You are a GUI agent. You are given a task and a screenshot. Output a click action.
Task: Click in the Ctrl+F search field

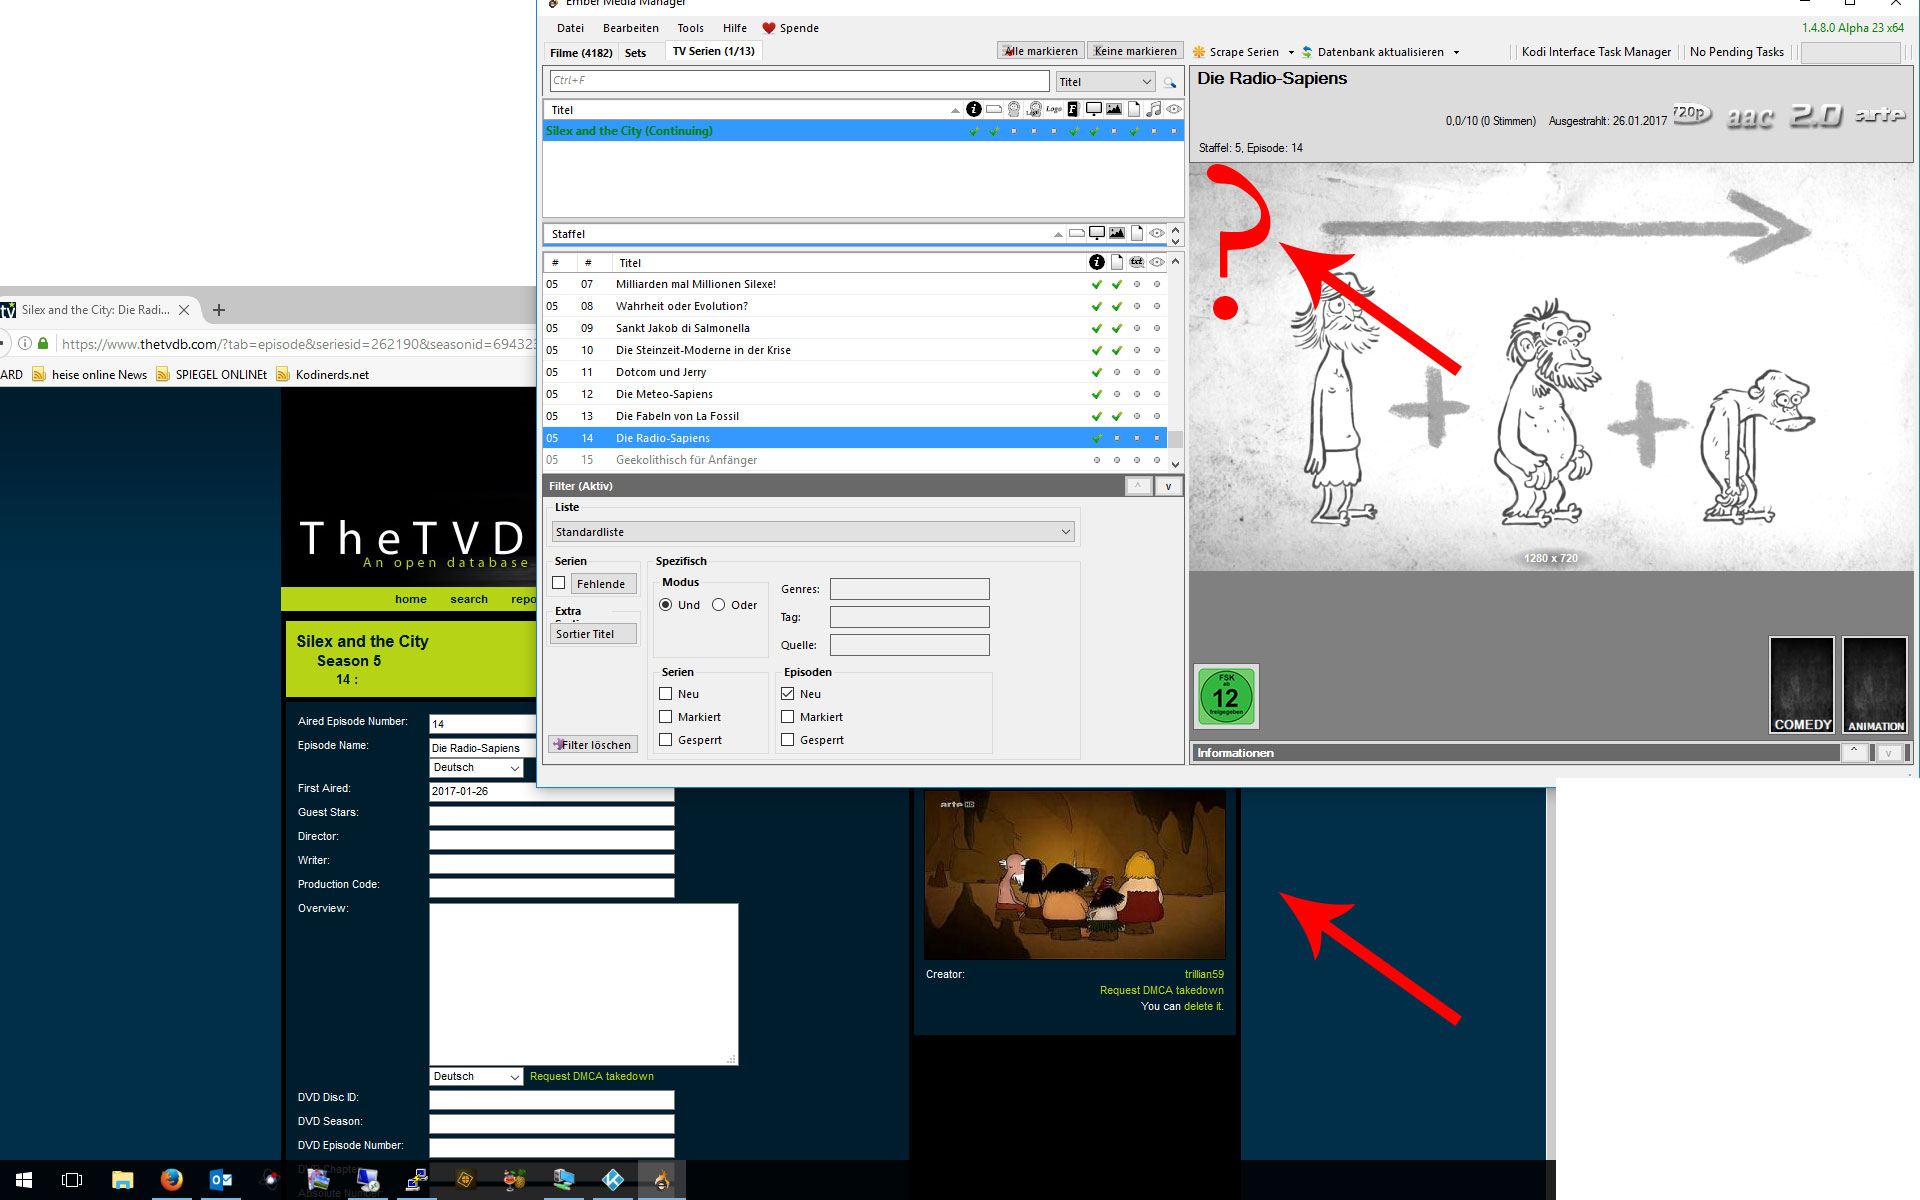click(798, 81)
